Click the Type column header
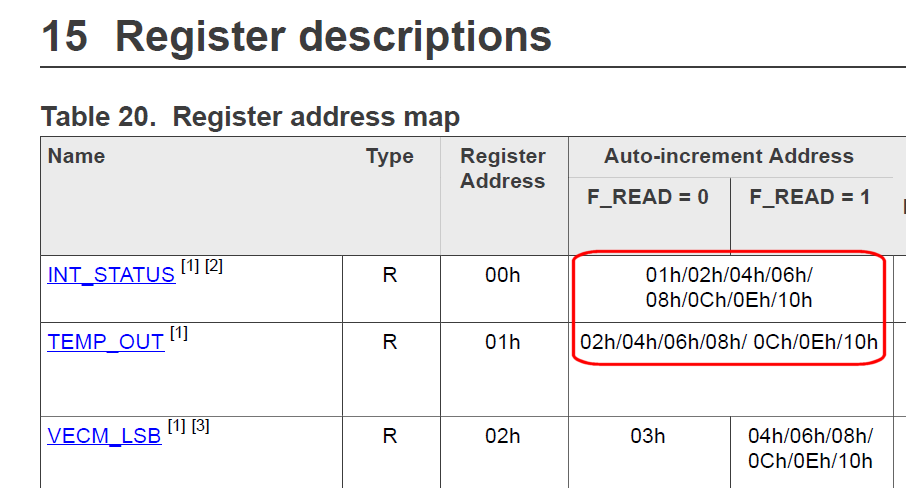906x488 pixels. point(389,156)
